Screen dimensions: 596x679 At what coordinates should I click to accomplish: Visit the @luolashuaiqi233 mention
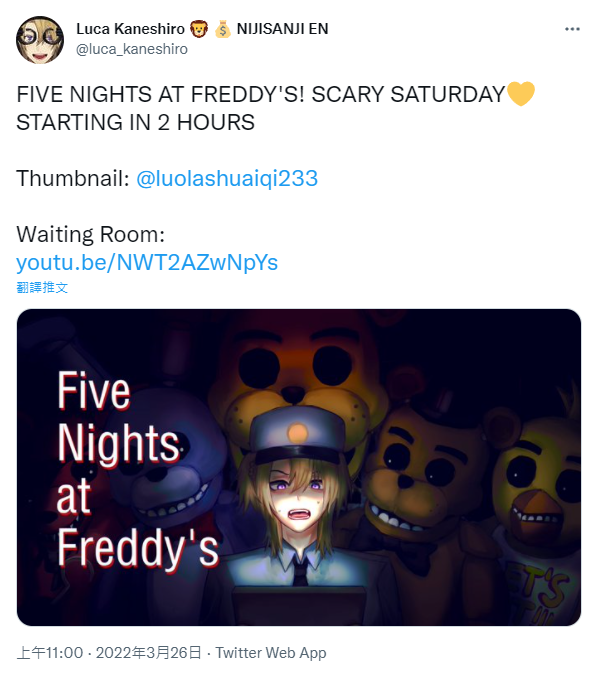pos(227,178)
